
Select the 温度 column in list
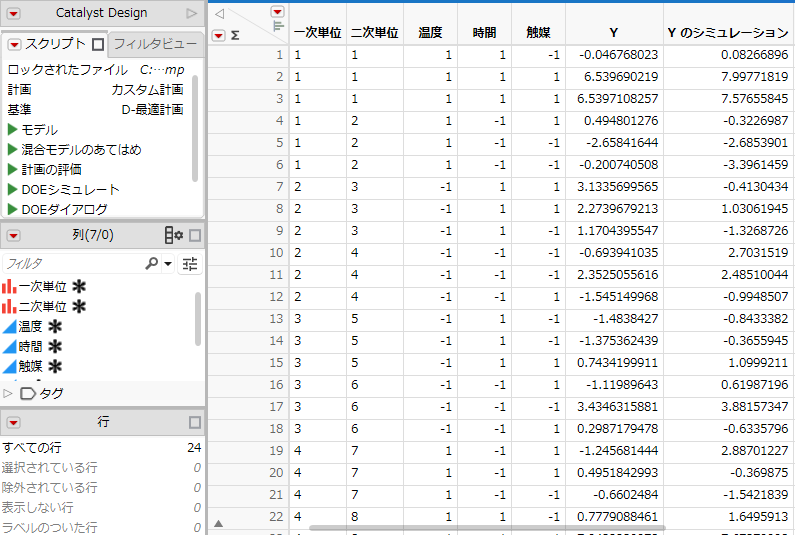click(x=30, y=327)
